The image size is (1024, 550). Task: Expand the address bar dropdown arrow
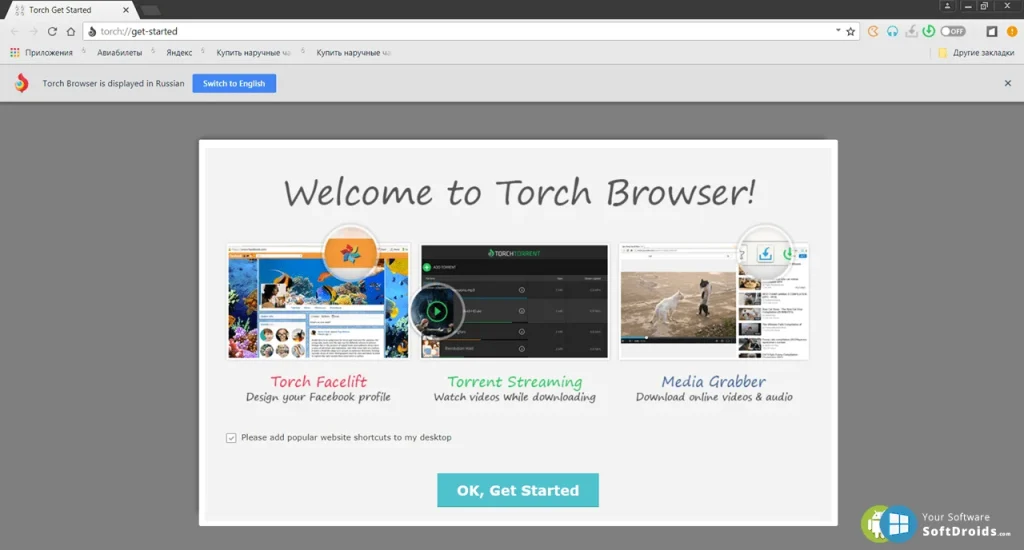[x=838, y=31]
